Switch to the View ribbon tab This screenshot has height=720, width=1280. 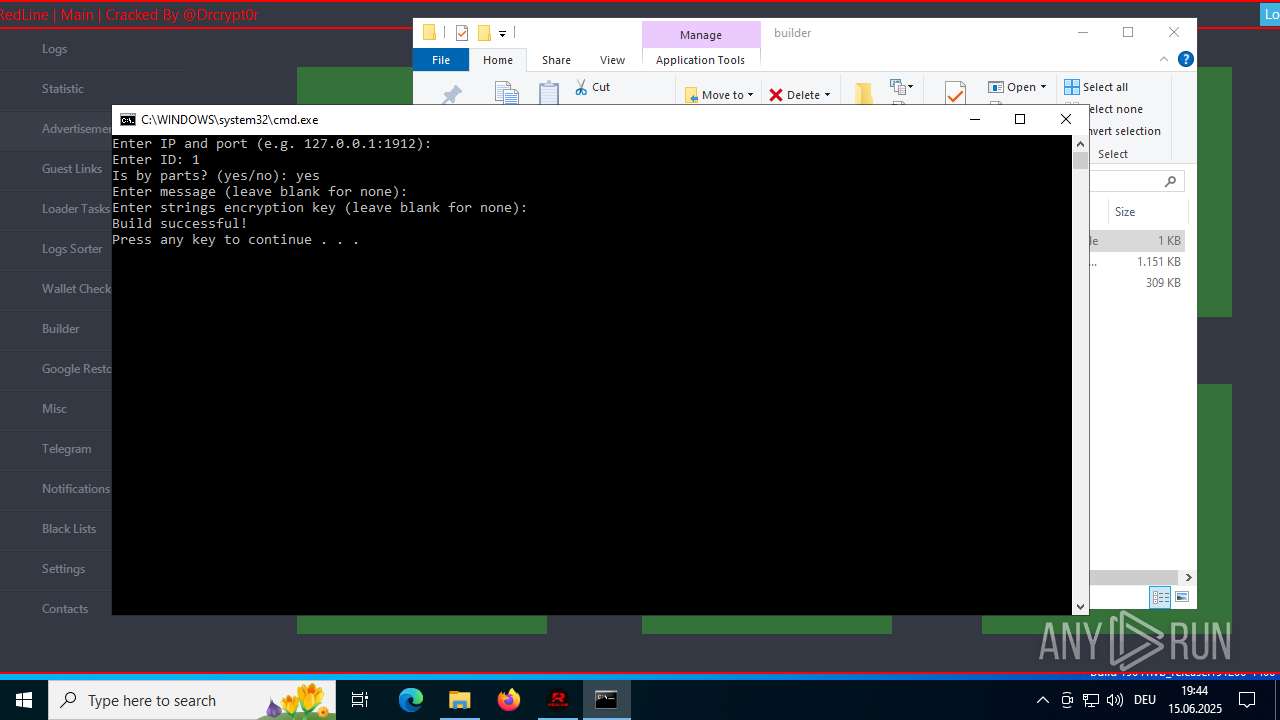click(x=612, y=60)
